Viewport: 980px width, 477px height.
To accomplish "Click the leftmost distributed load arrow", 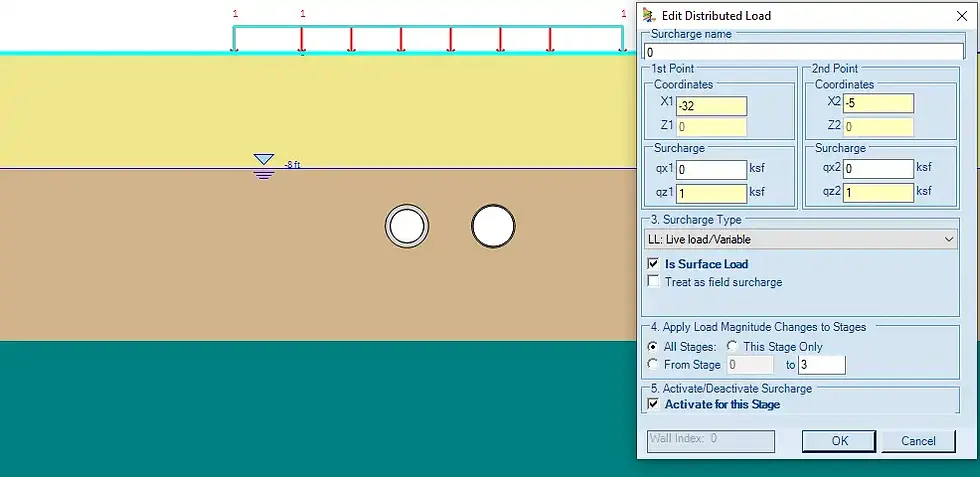I will tap(234, 39).
